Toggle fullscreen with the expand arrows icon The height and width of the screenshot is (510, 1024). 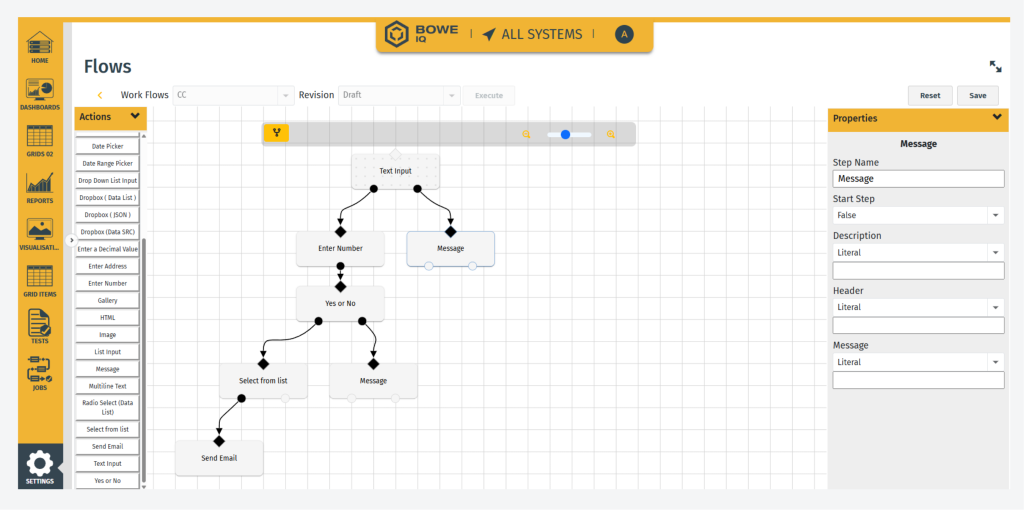[x=995, y=66]
